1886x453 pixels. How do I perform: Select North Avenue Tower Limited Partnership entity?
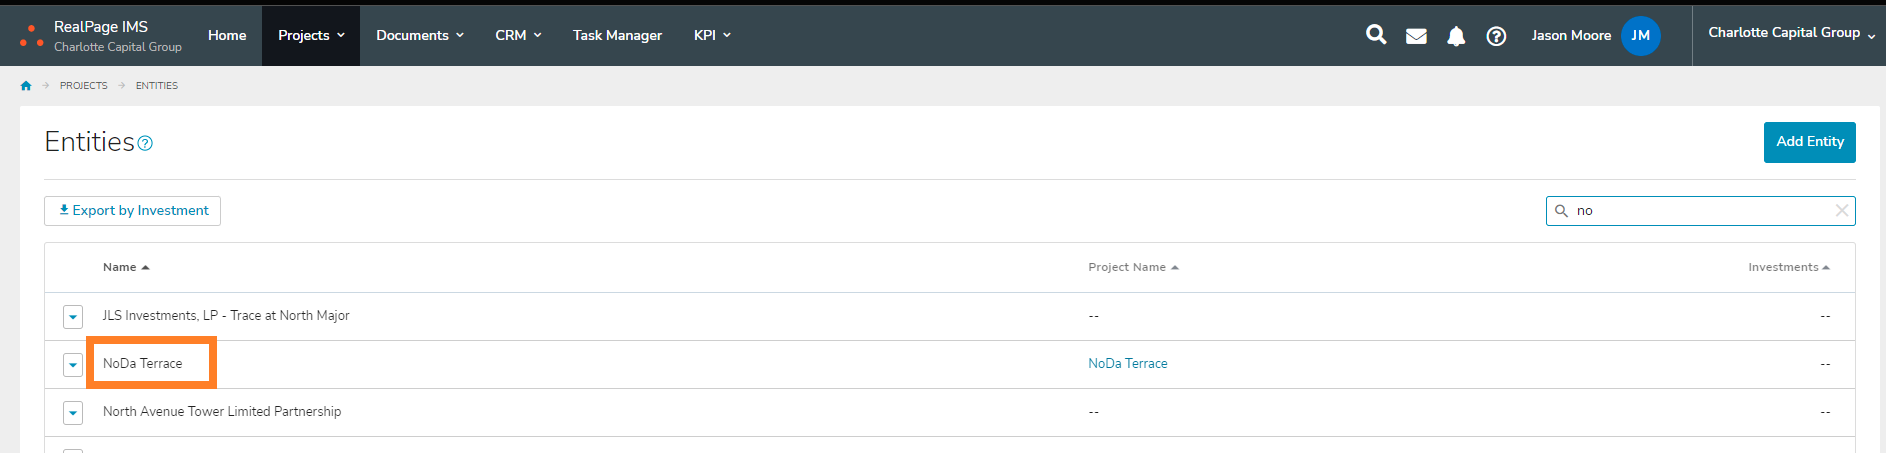click(222, 412)
